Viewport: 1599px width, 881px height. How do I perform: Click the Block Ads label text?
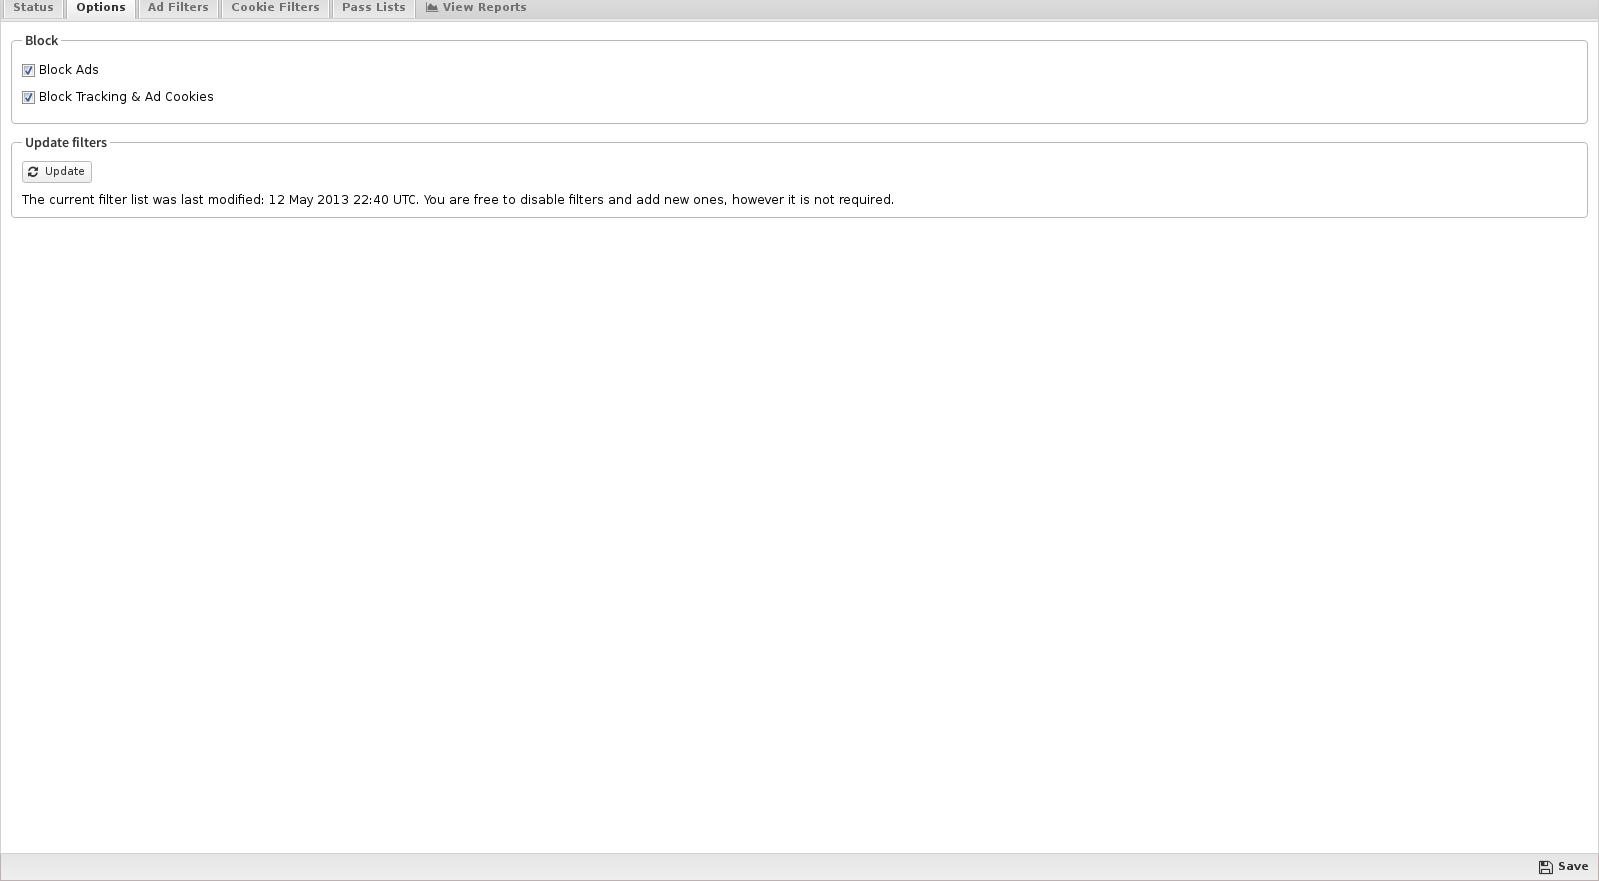[x=69, y=70]
